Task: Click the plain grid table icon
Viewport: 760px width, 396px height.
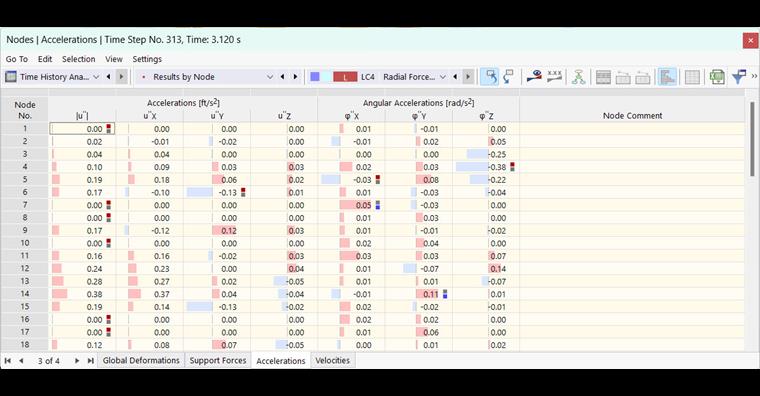Action: (x=692, y=77)
